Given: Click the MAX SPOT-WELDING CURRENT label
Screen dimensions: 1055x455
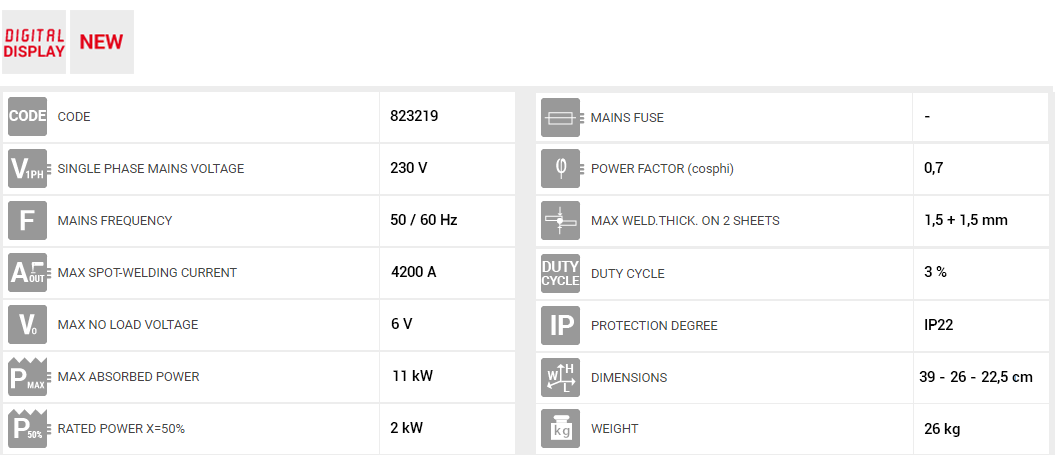Looking at the screenshot, I should [x=147, y=272].
